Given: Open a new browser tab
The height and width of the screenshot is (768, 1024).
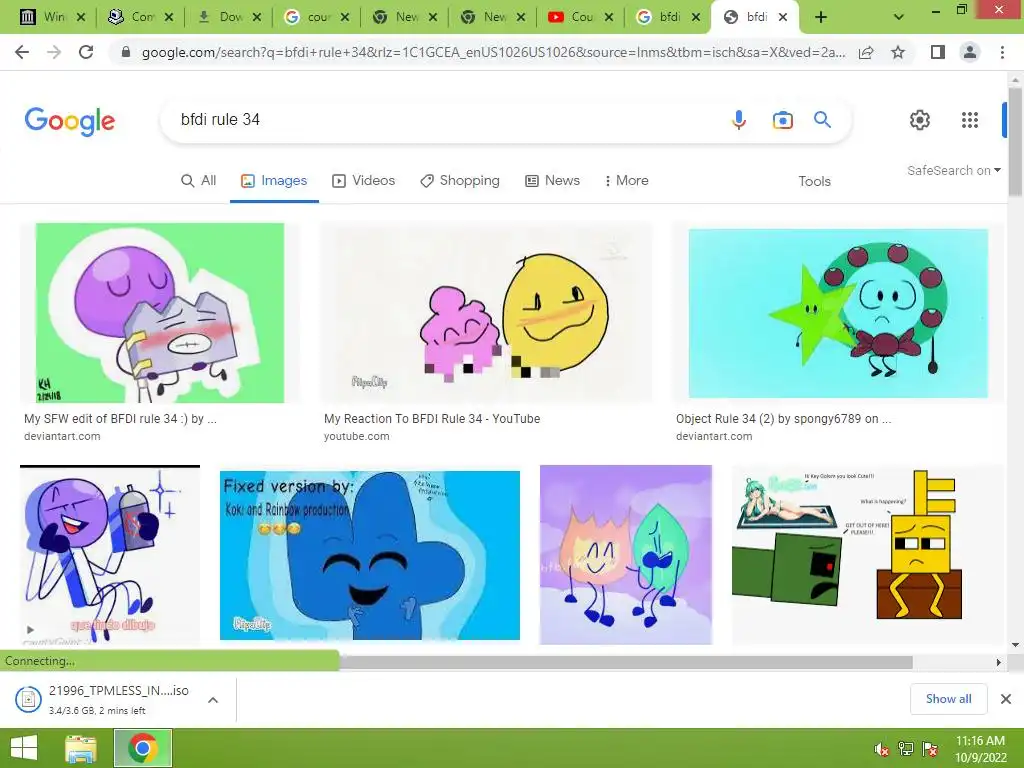Looking at the screenshot, I should pyautogui.click(x=821, y=18).
